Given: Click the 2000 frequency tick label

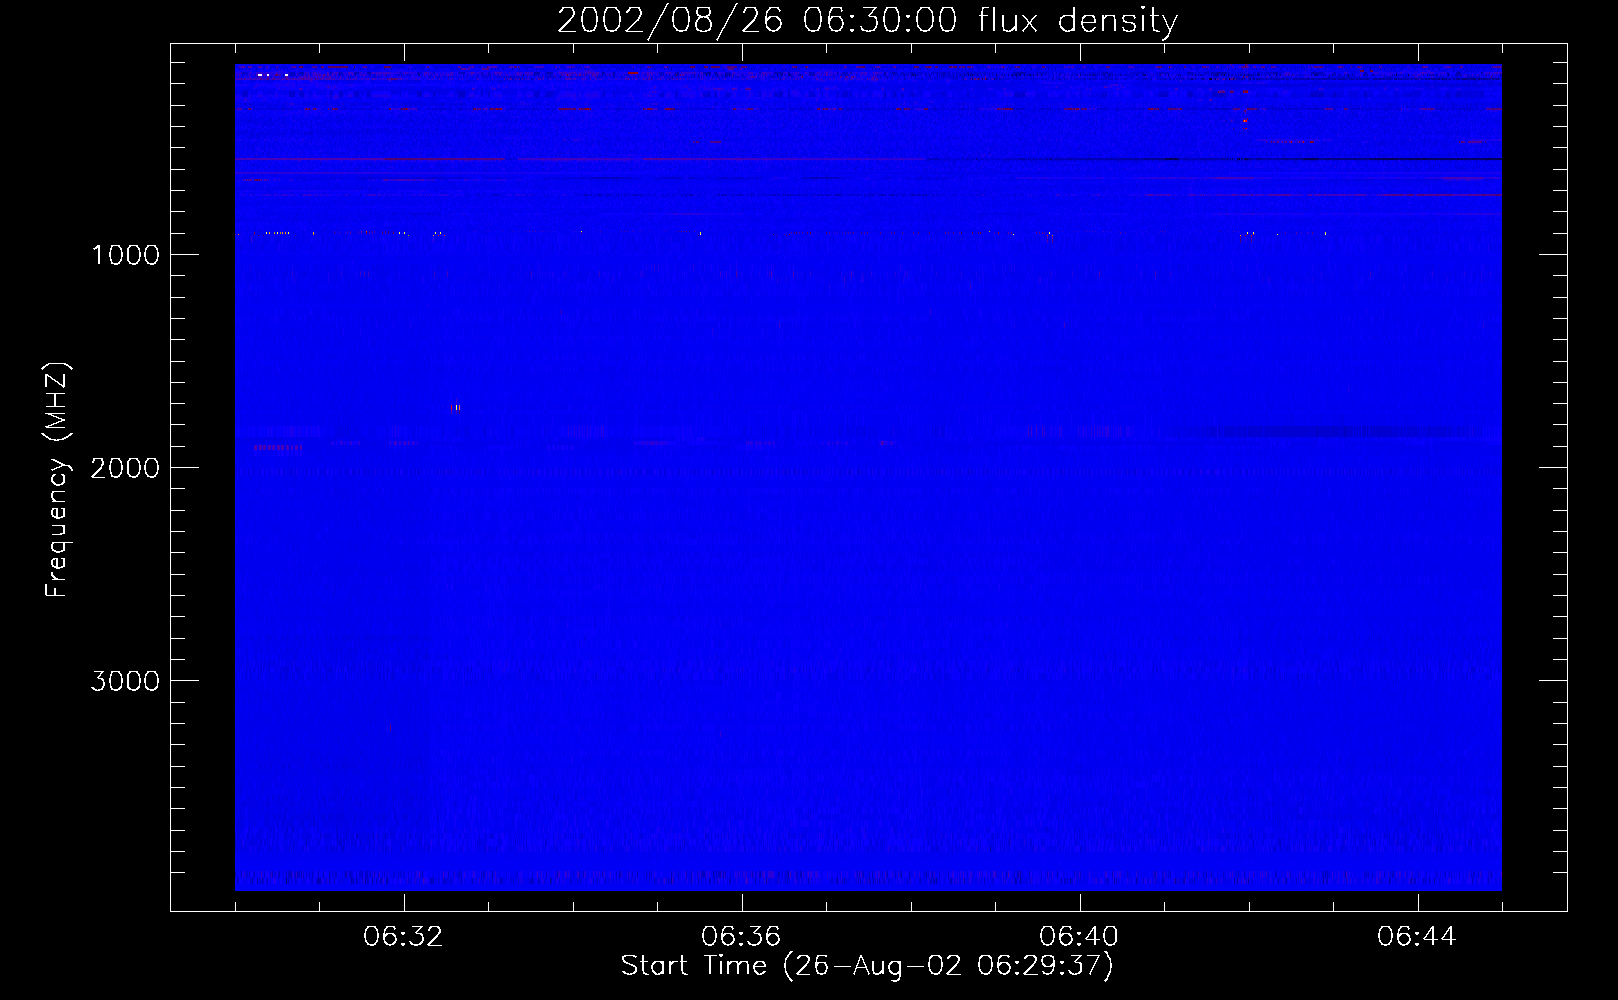Looking at the screenshot, I should tap(125, 468).
